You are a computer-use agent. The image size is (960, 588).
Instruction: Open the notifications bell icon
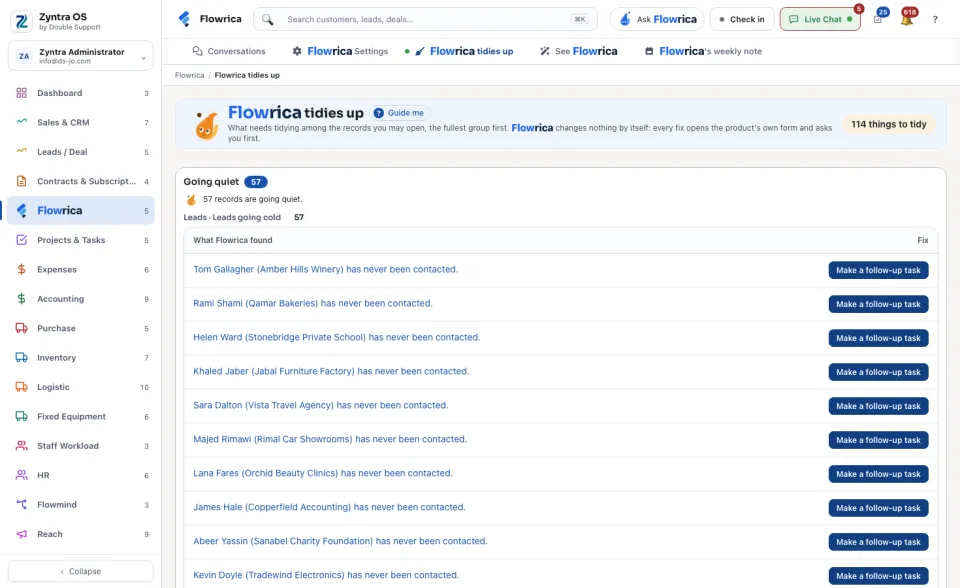(907, 20)
